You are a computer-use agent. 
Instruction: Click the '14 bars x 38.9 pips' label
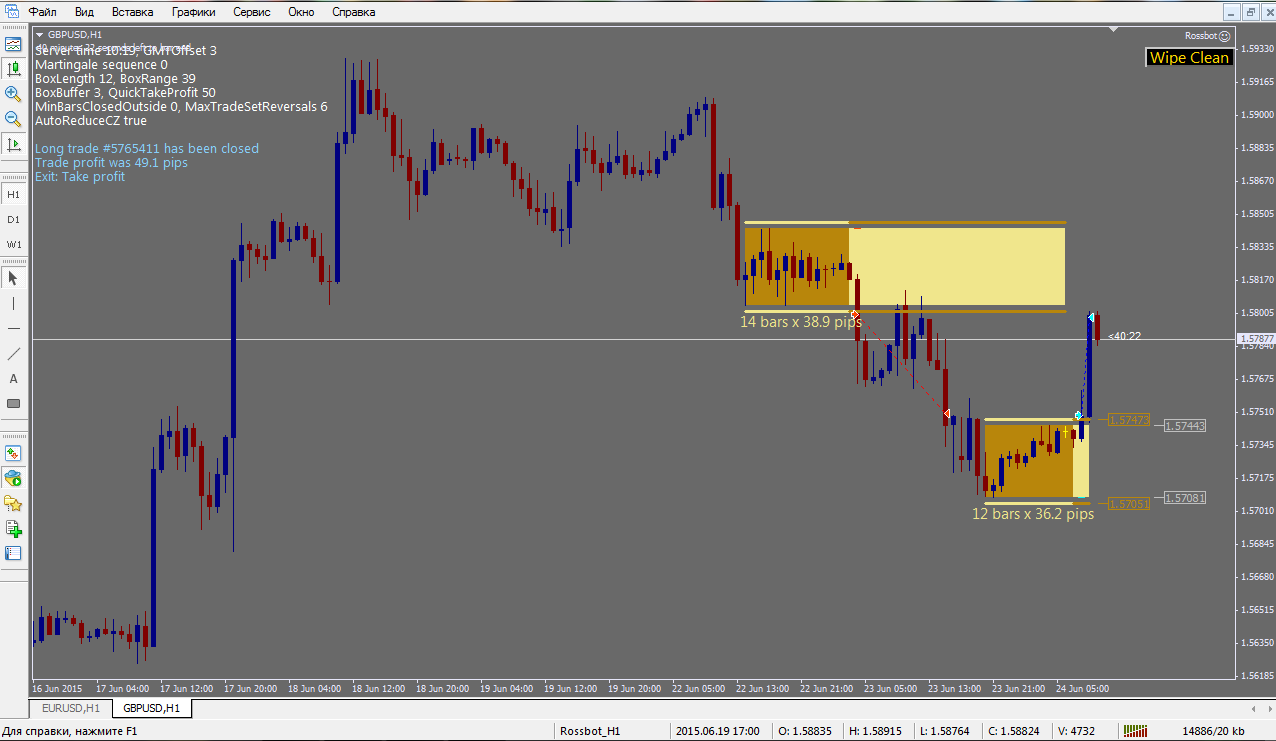(801, 322)
